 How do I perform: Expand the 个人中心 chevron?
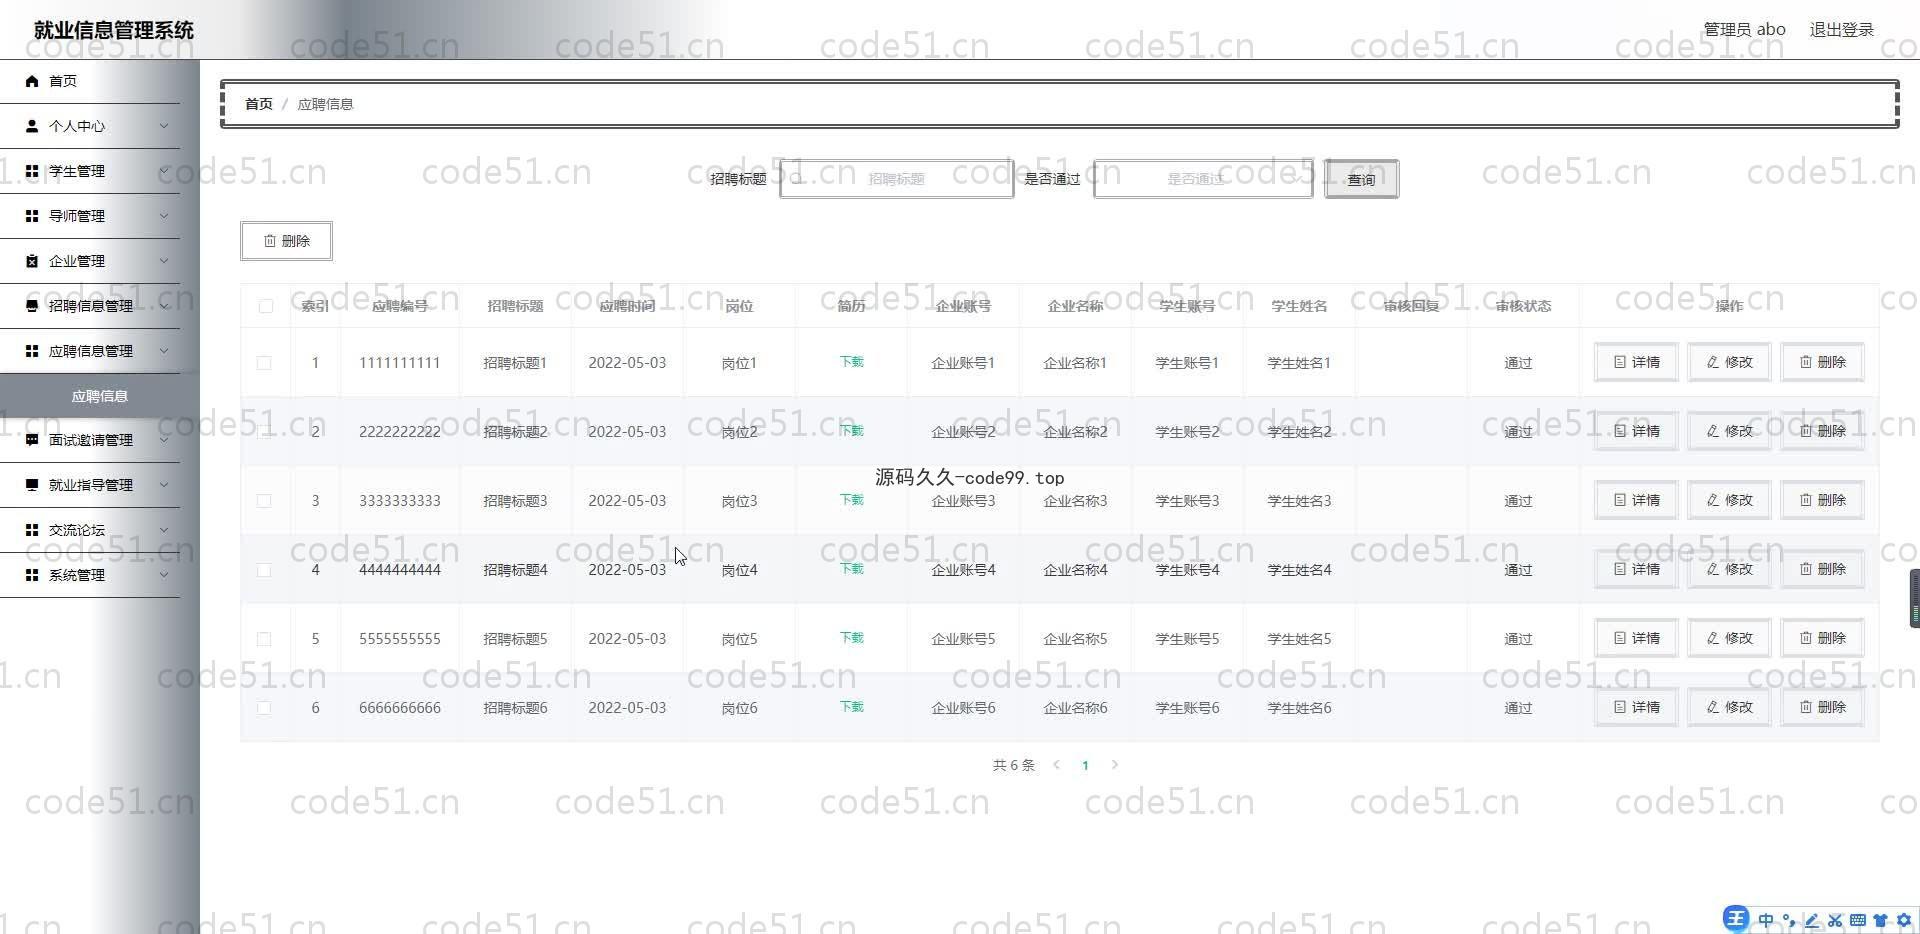pyautogui.click(x=164, y=126)
